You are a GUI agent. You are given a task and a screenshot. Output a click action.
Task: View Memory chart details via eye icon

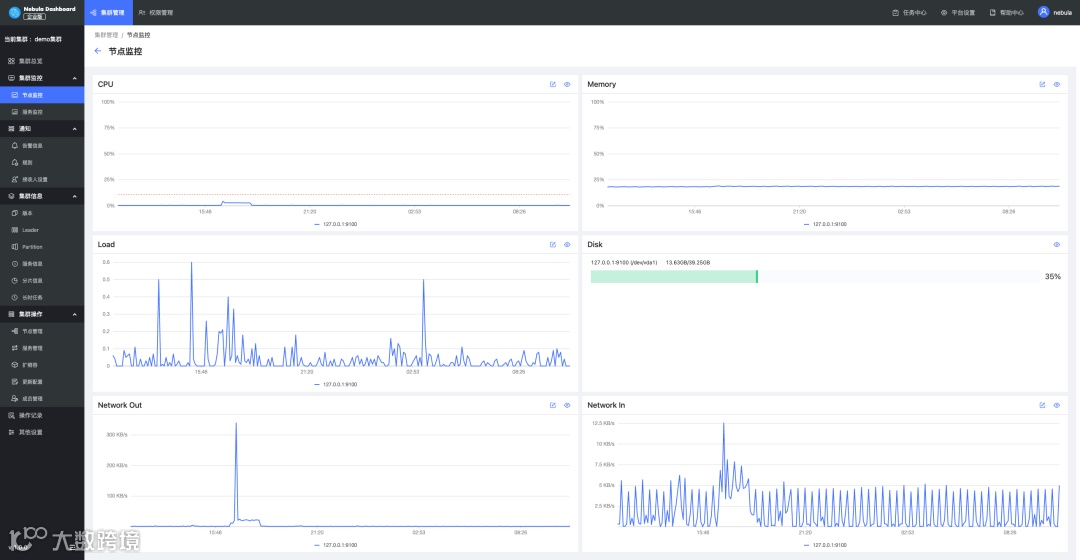[1057, 85]
